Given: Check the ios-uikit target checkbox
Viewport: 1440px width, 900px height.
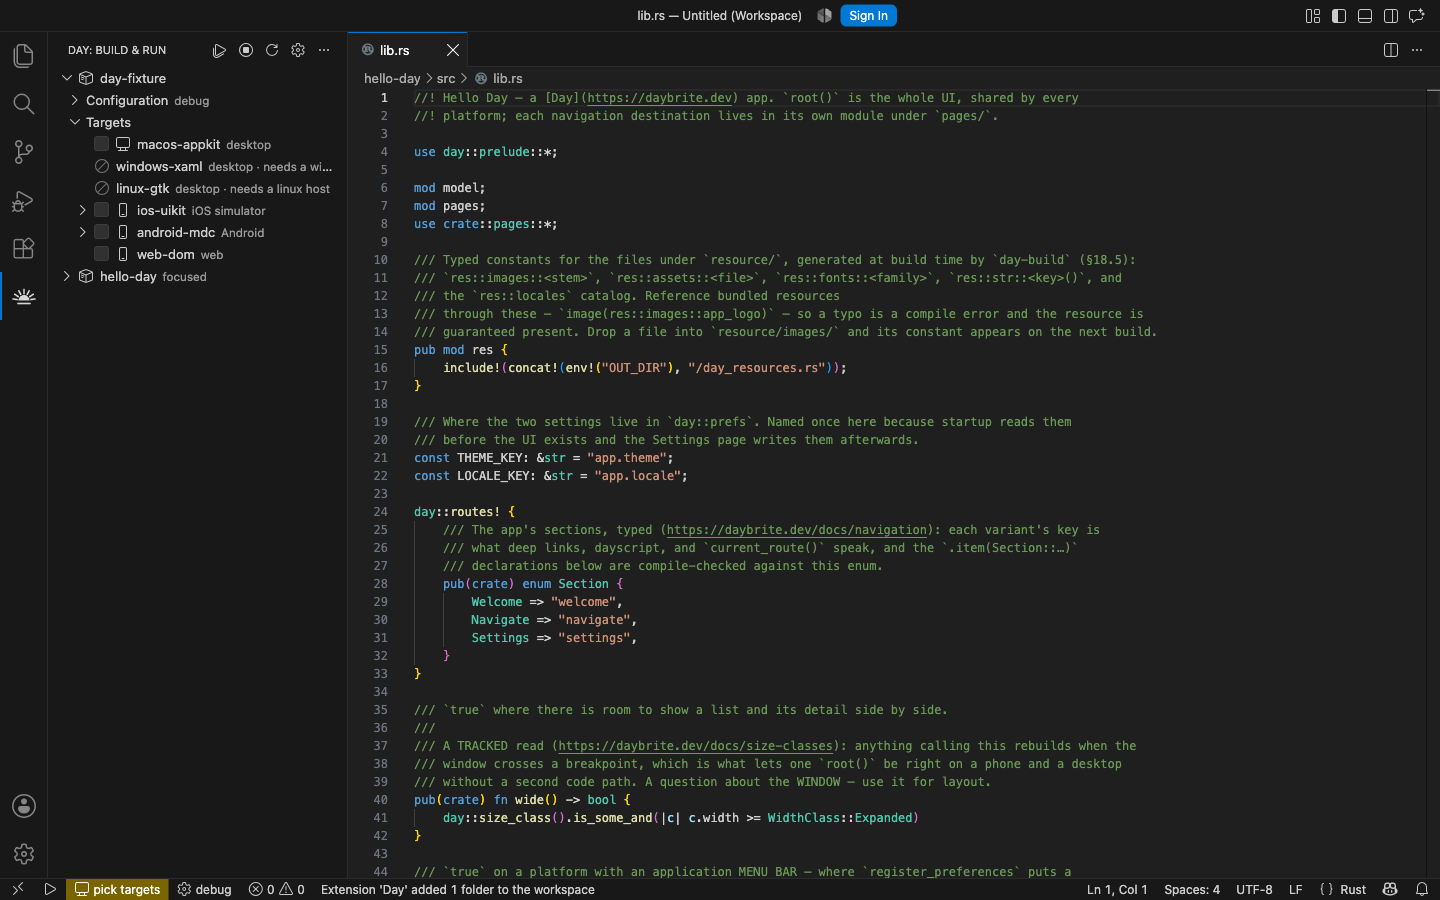Looking at the screenshot, I should coord(102,210).
